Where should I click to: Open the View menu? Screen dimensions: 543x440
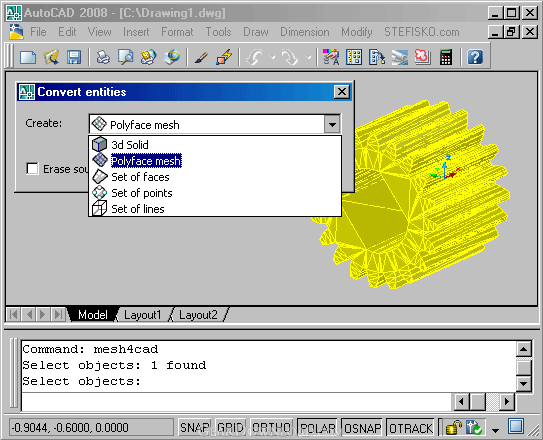[x=99, y=32]
